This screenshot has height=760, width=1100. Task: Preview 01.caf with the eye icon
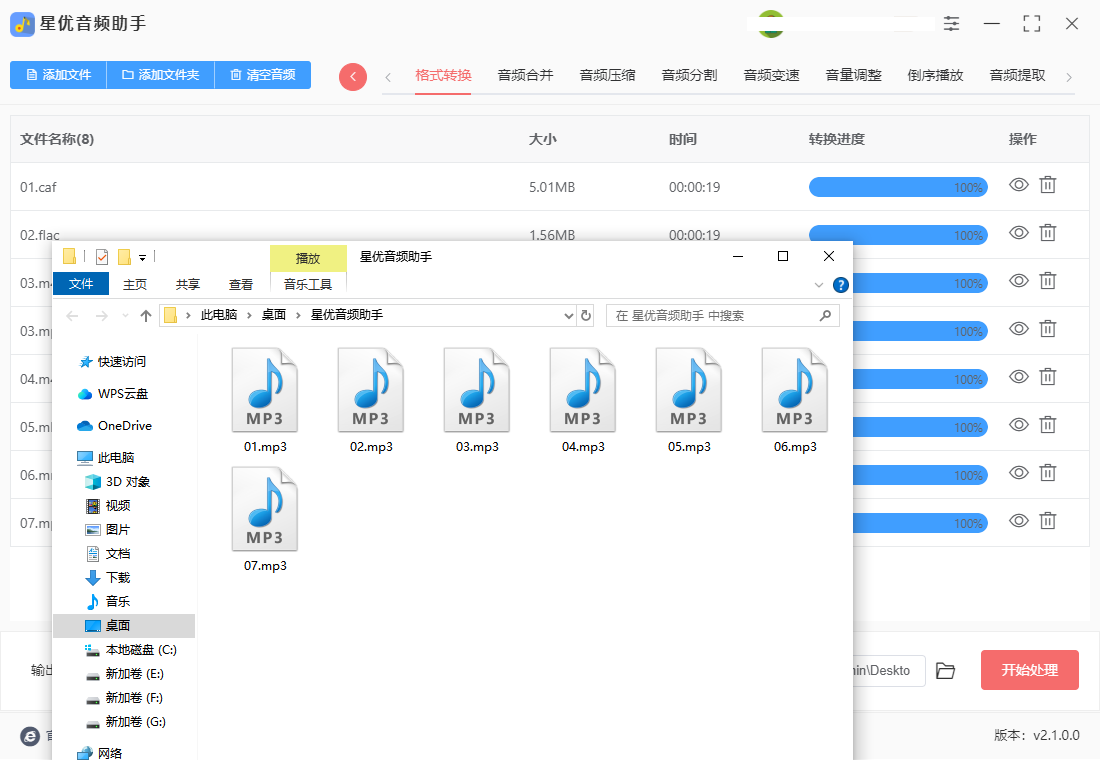pos(1019,185)
